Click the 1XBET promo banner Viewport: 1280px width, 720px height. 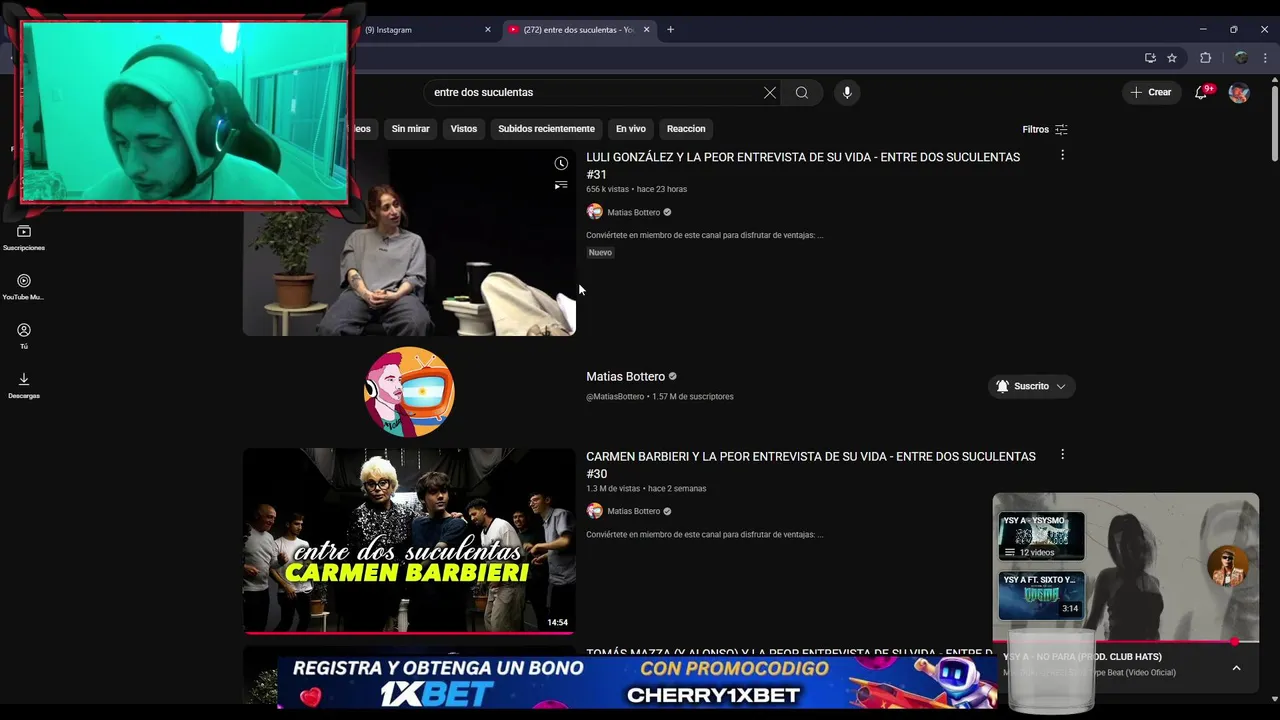637,682
